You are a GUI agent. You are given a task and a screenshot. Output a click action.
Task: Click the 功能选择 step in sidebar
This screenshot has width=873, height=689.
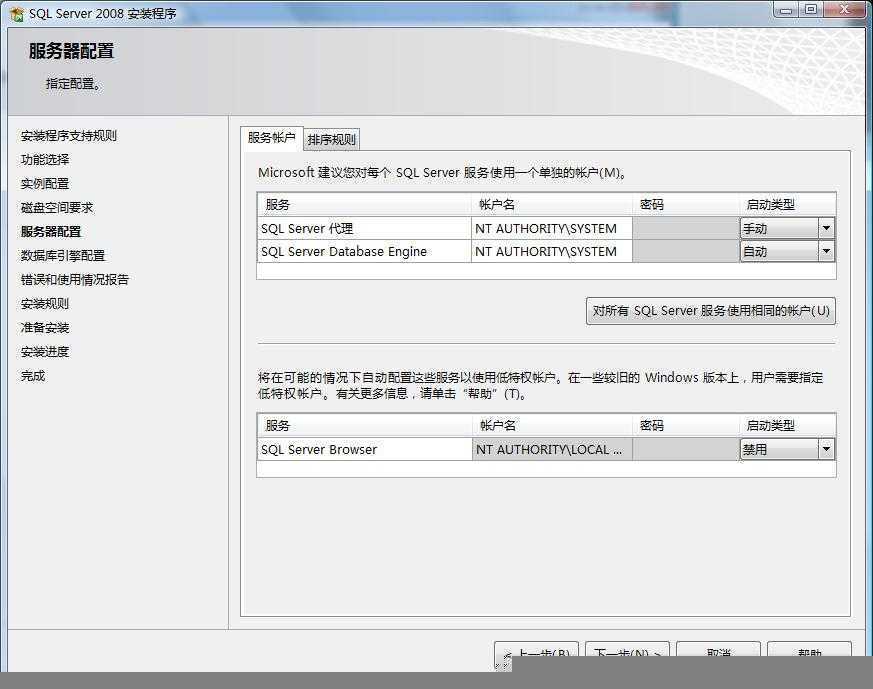coord(45,160)
